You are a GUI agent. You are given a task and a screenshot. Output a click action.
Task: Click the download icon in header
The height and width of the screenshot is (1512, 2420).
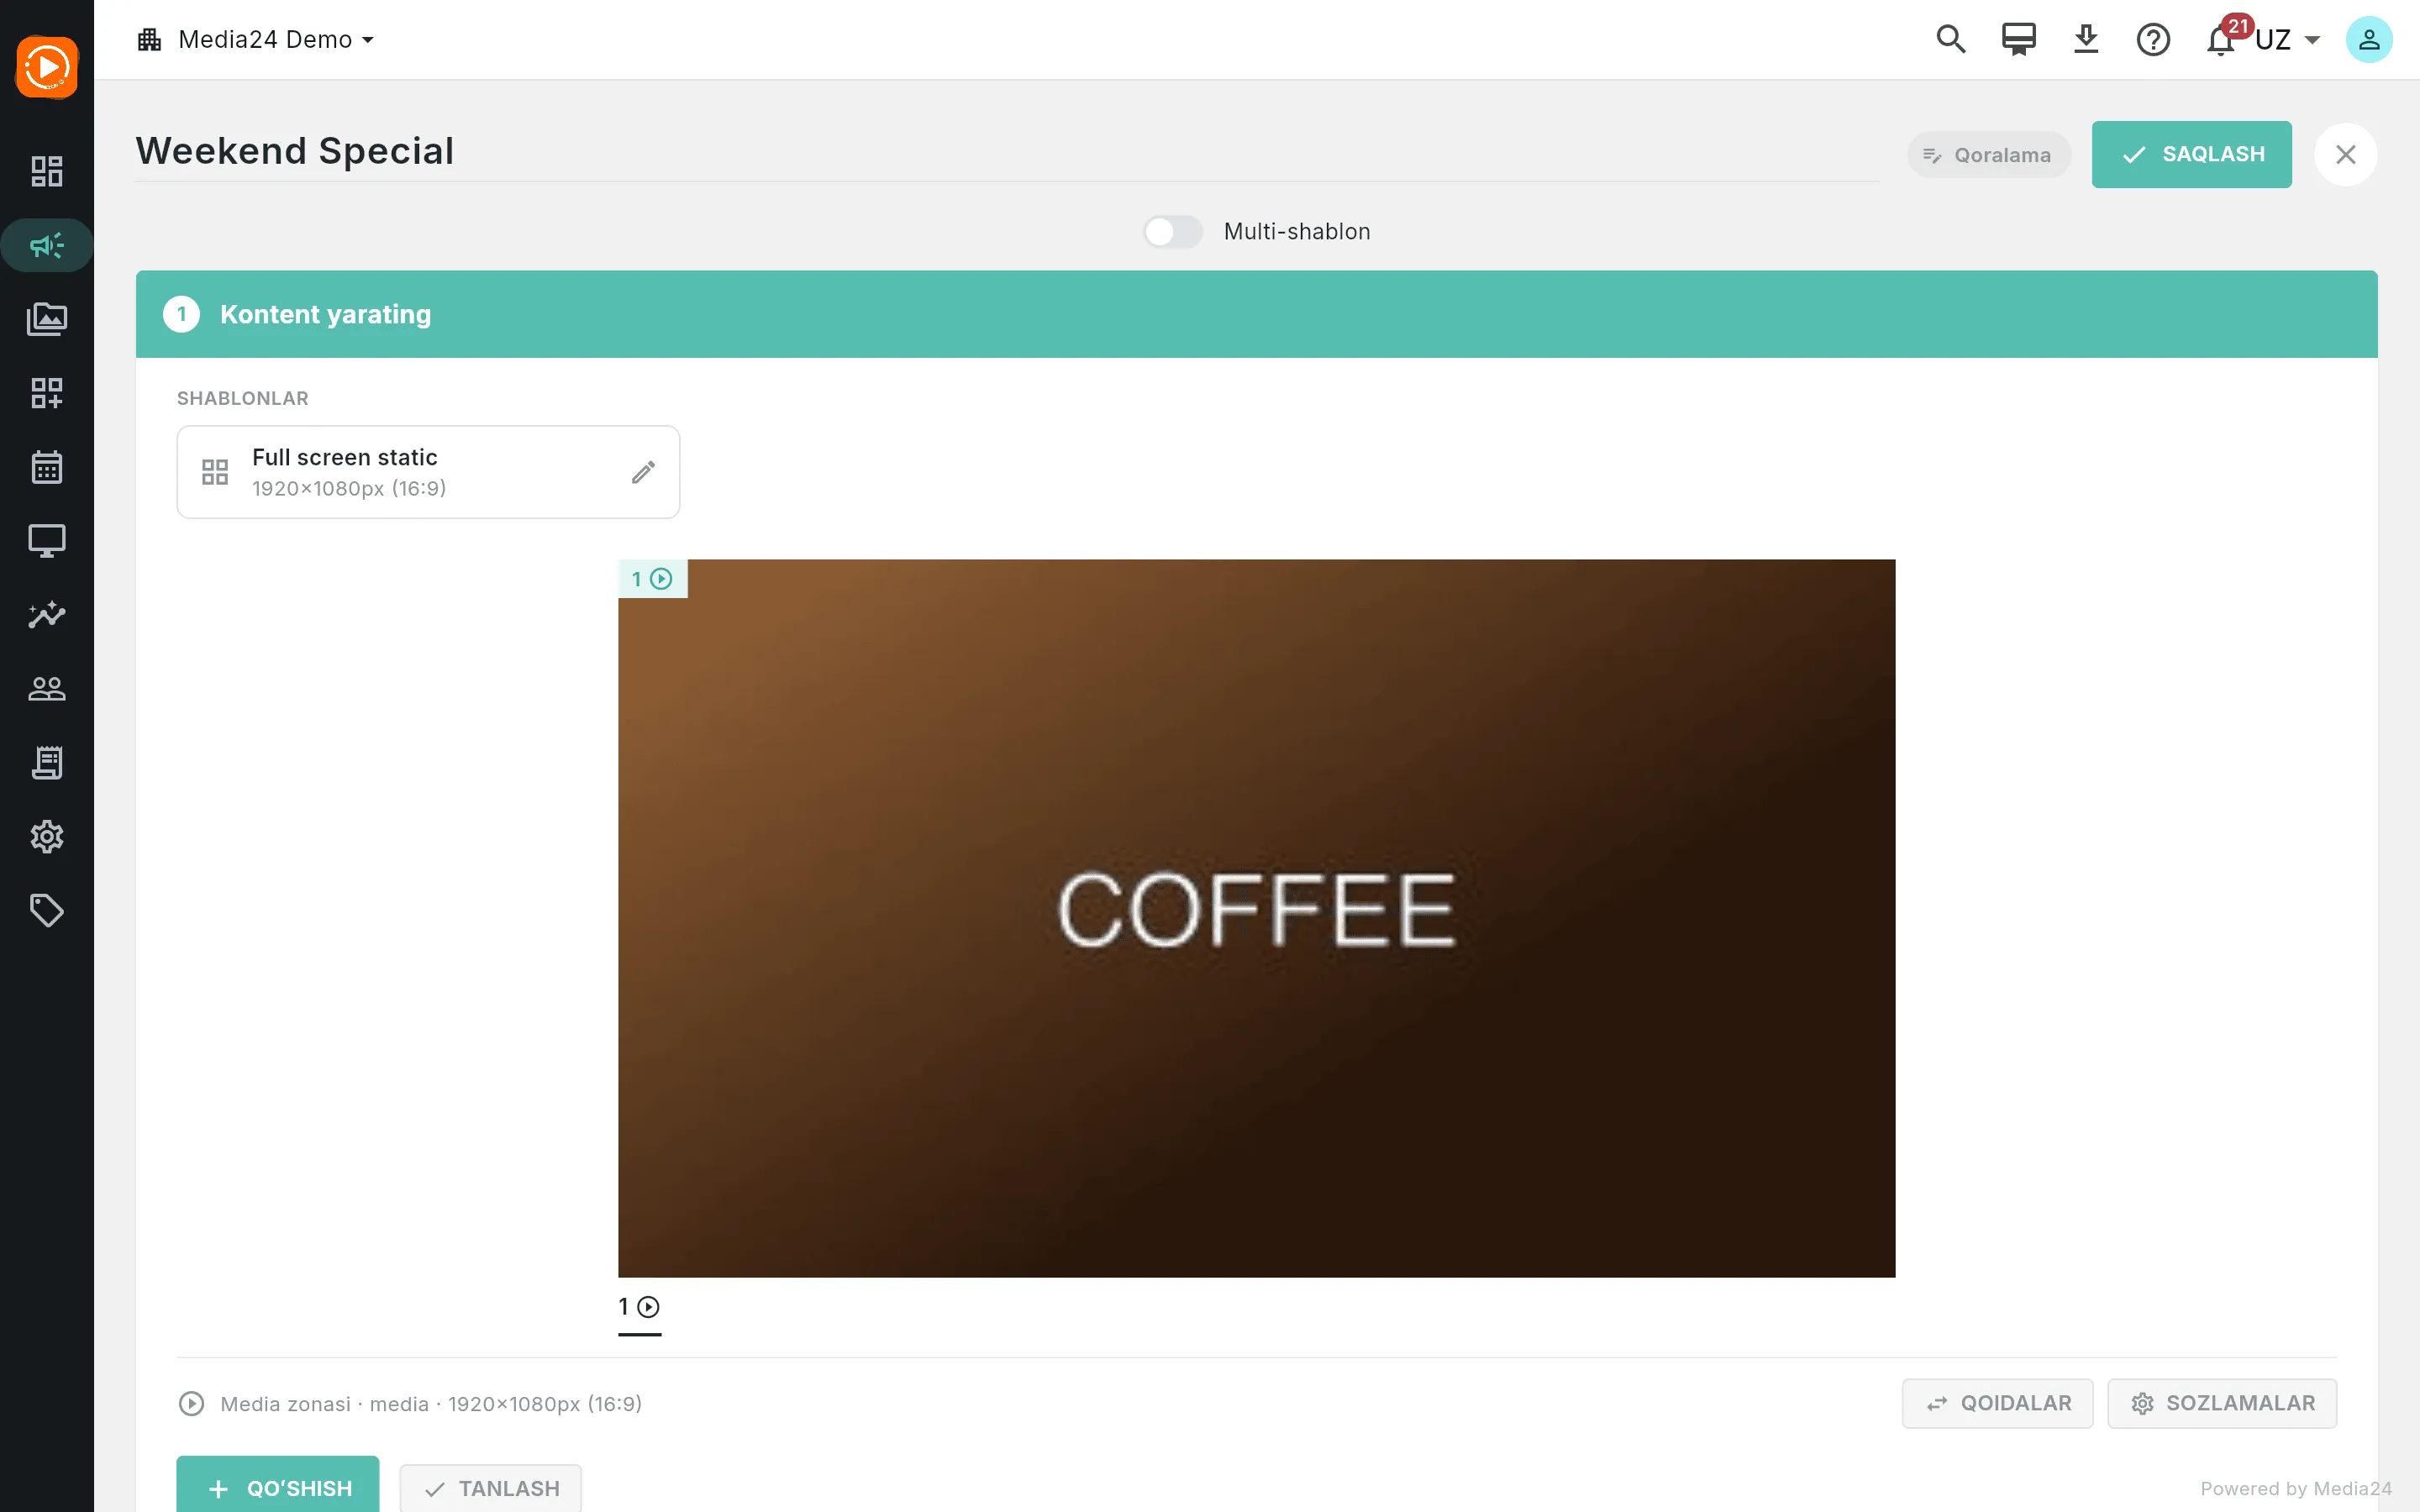[x=2086, y=40]
